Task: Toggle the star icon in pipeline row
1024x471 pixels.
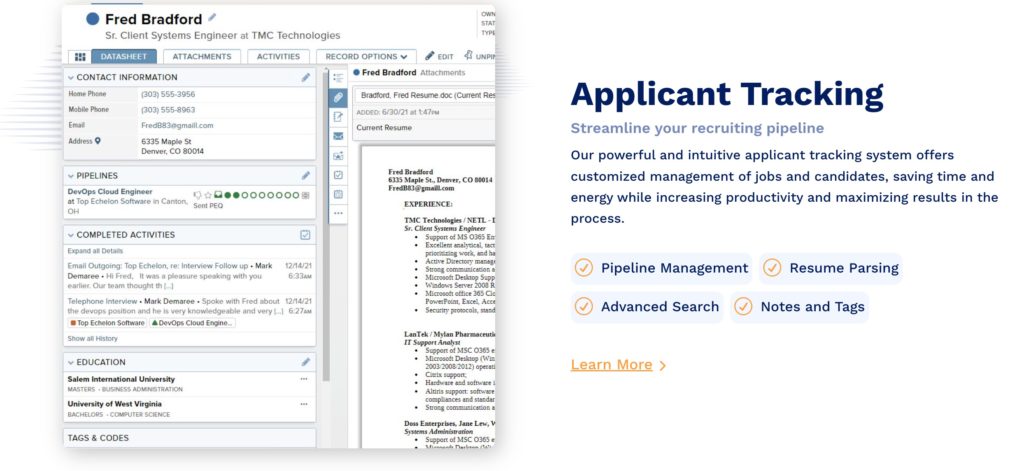Action: coord(208,195)
